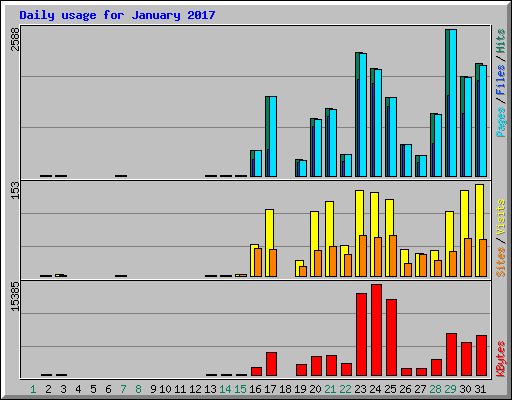Viewport: 512px width, 400px height.
Task: Click the tallest red KBytes bar for day 24
Action: pyautogui.click(x=376, y=330)
